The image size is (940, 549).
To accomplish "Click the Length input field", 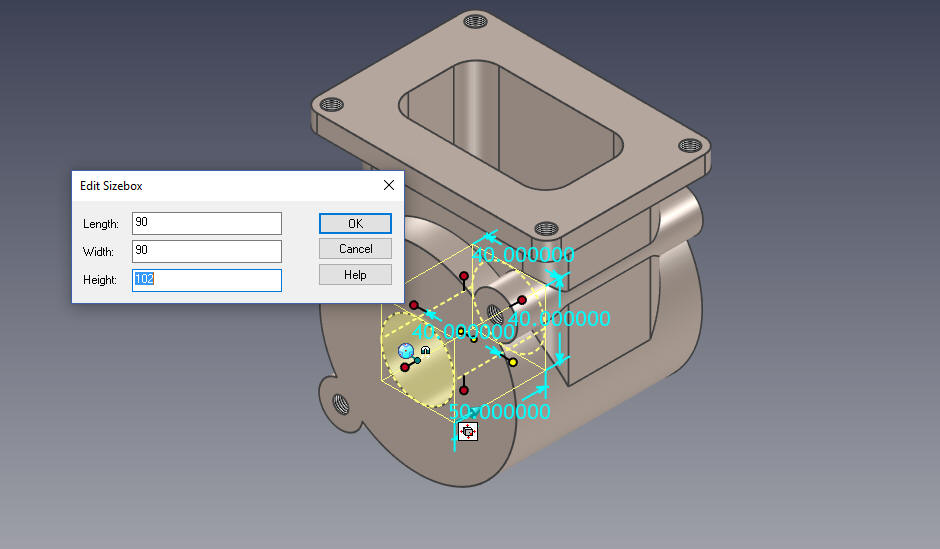I will click(207, 223).
